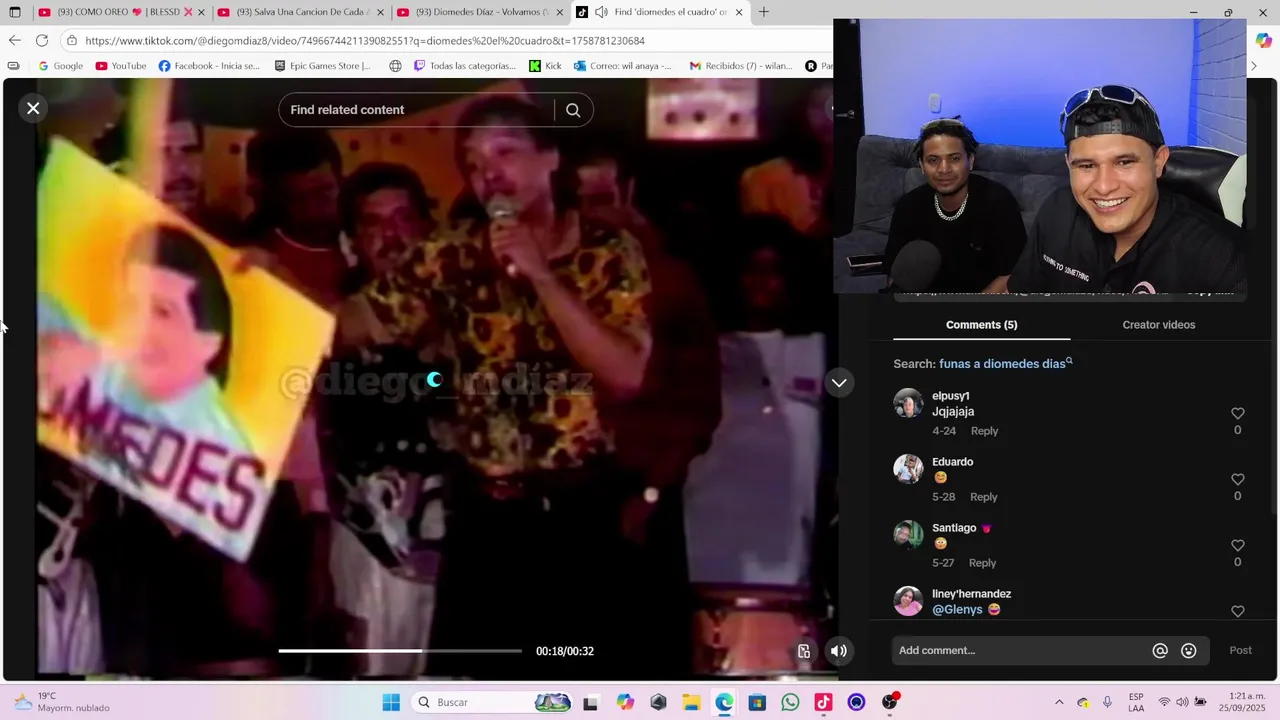Screen dimensions: 1280x720
Task: Go to next video with down chevron
Action: [x=839, y=383]
